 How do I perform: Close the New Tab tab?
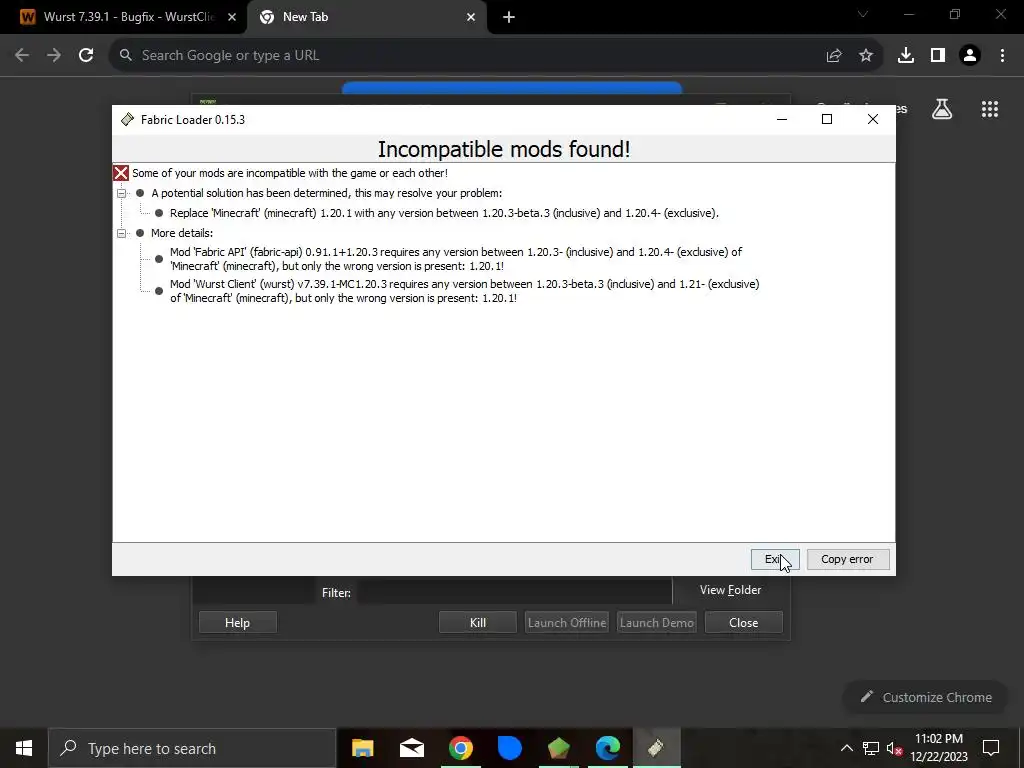[471, 18]
